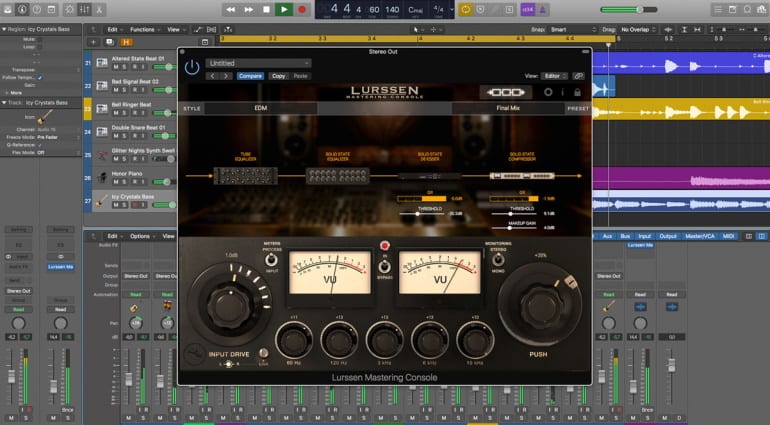Image resolution: width=770 pixels, height=425 pixels.
Task: Click the Editors scissors button in control bar
Action: [99, 9]
